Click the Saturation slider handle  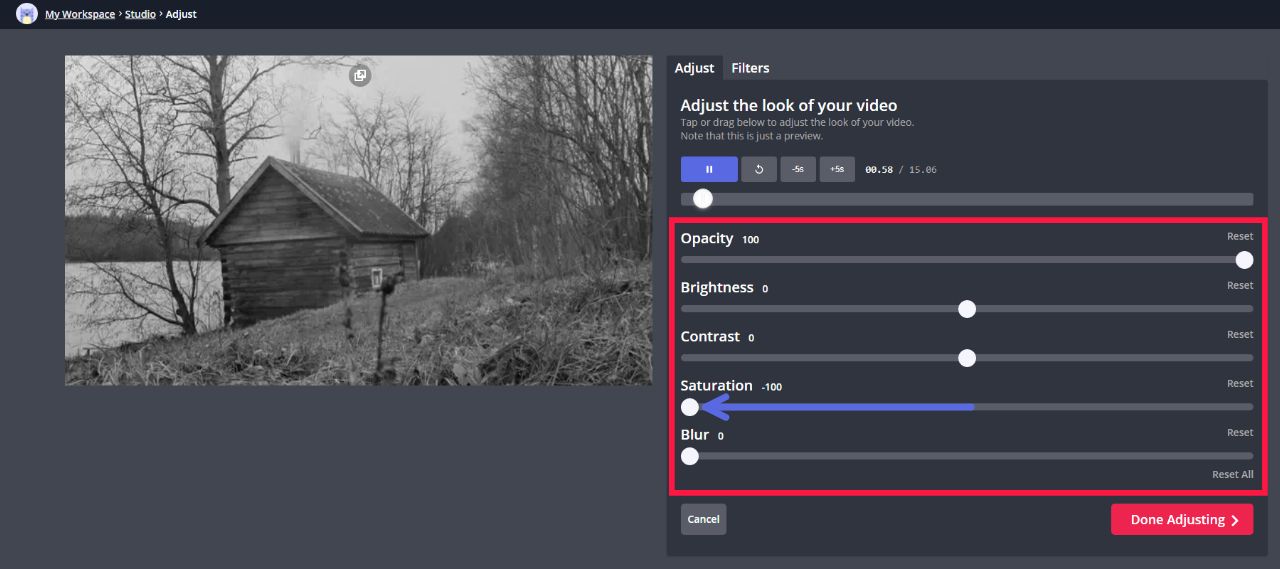click(x=690, y=407)
